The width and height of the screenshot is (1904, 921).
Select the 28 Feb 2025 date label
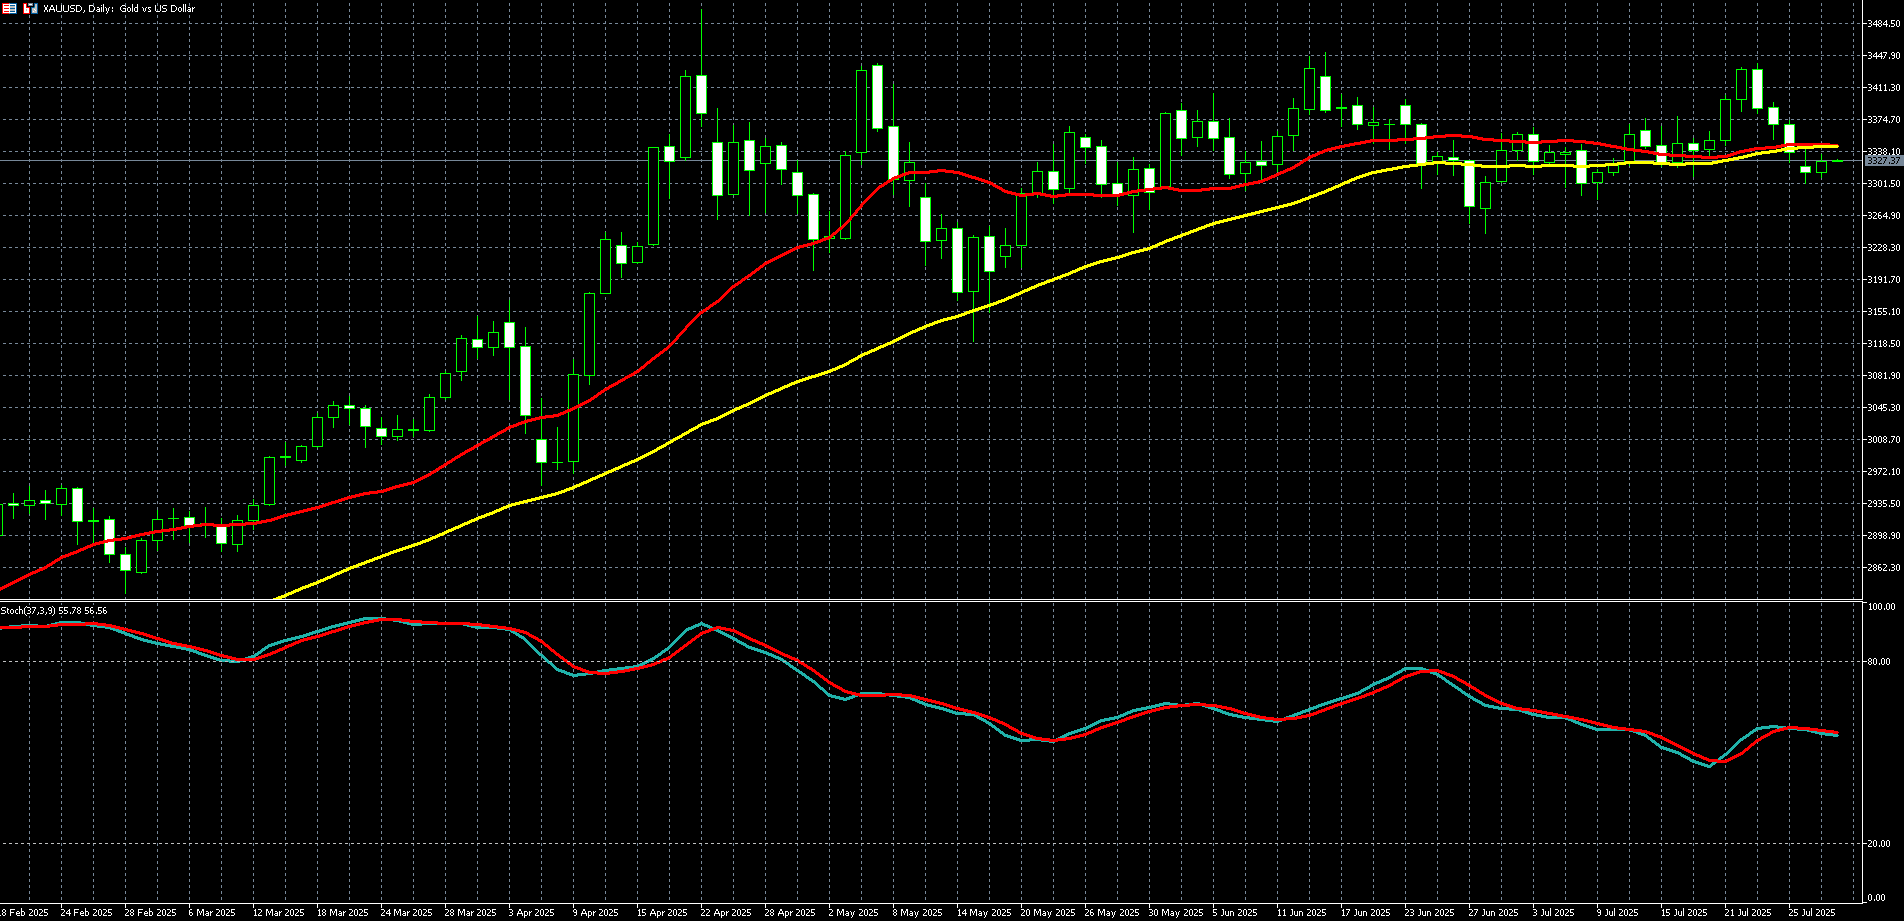(150, 913)
